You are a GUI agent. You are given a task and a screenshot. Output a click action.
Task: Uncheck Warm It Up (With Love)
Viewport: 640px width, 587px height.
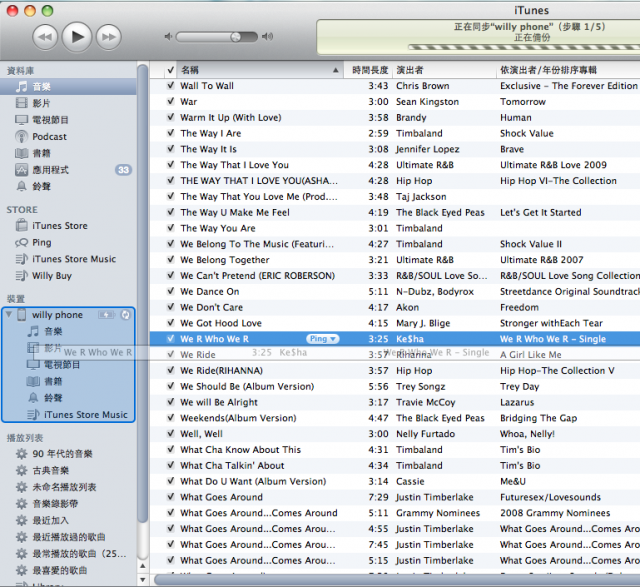(x=171, y=118)
